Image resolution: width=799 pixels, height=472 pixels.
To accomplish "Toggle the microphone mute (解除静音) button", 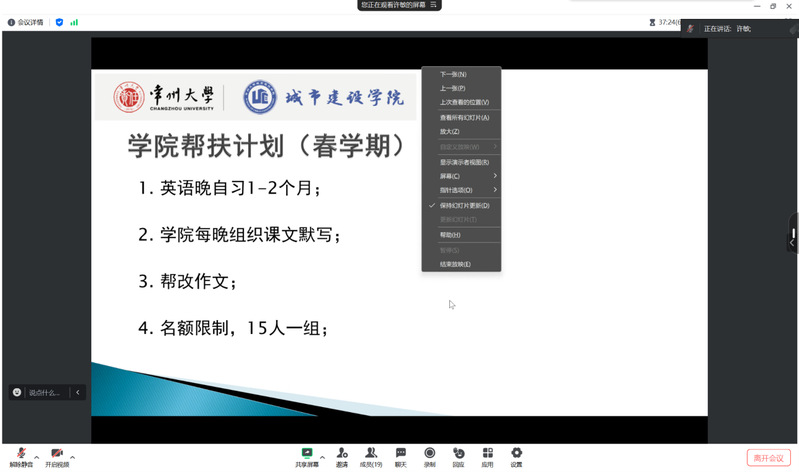I will point(20,454).
